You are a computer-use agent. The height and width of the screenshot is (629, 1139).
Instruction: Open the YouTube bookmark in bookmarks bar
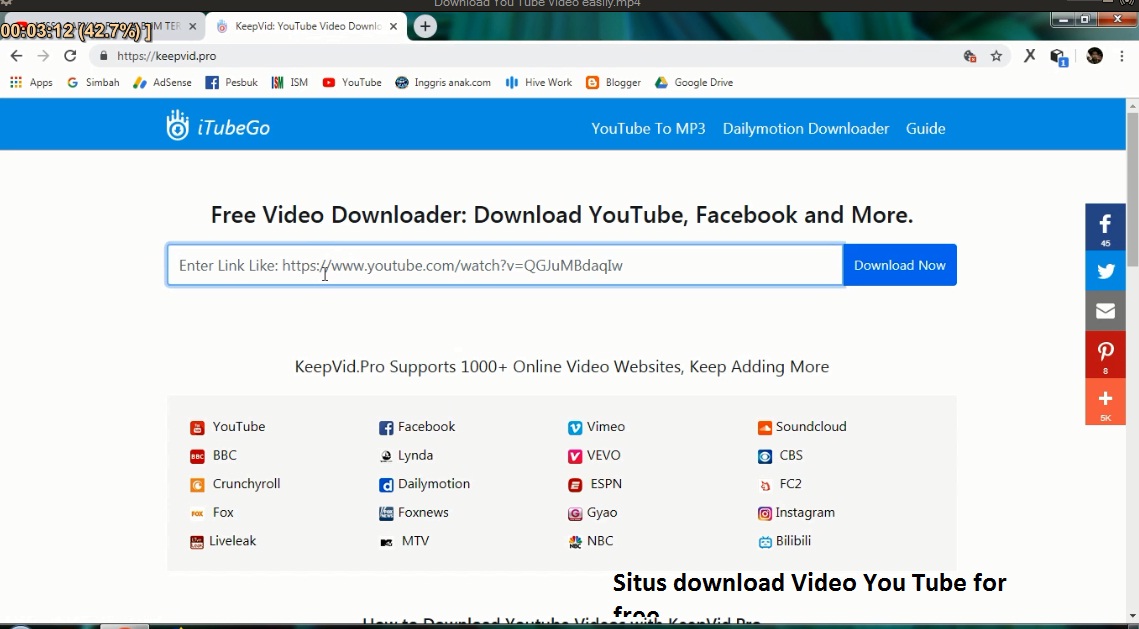pyautogui.click(x=352, y=83)
